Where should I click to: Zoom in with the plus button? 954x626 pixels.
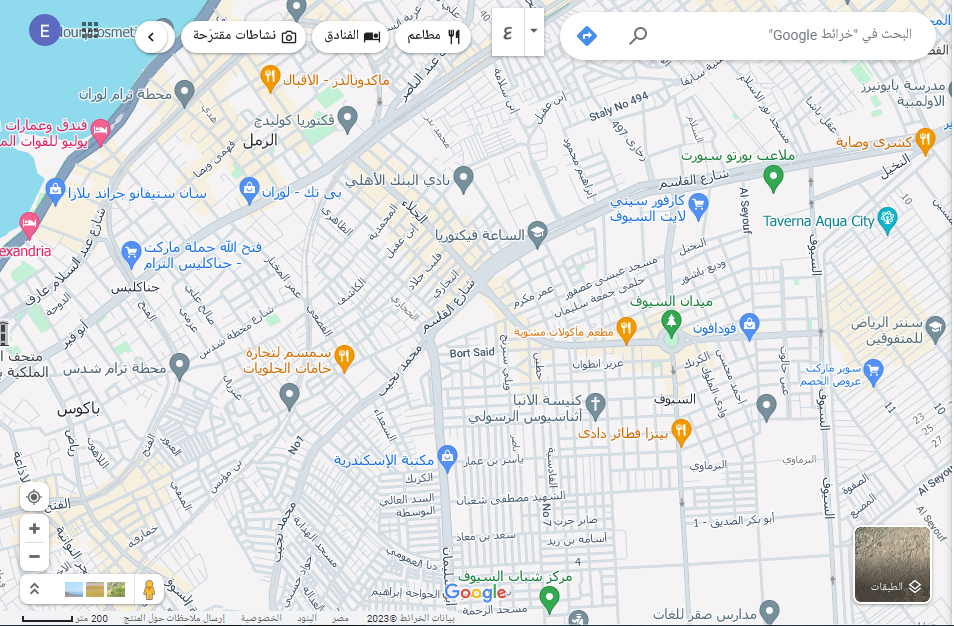pos(34,529)
